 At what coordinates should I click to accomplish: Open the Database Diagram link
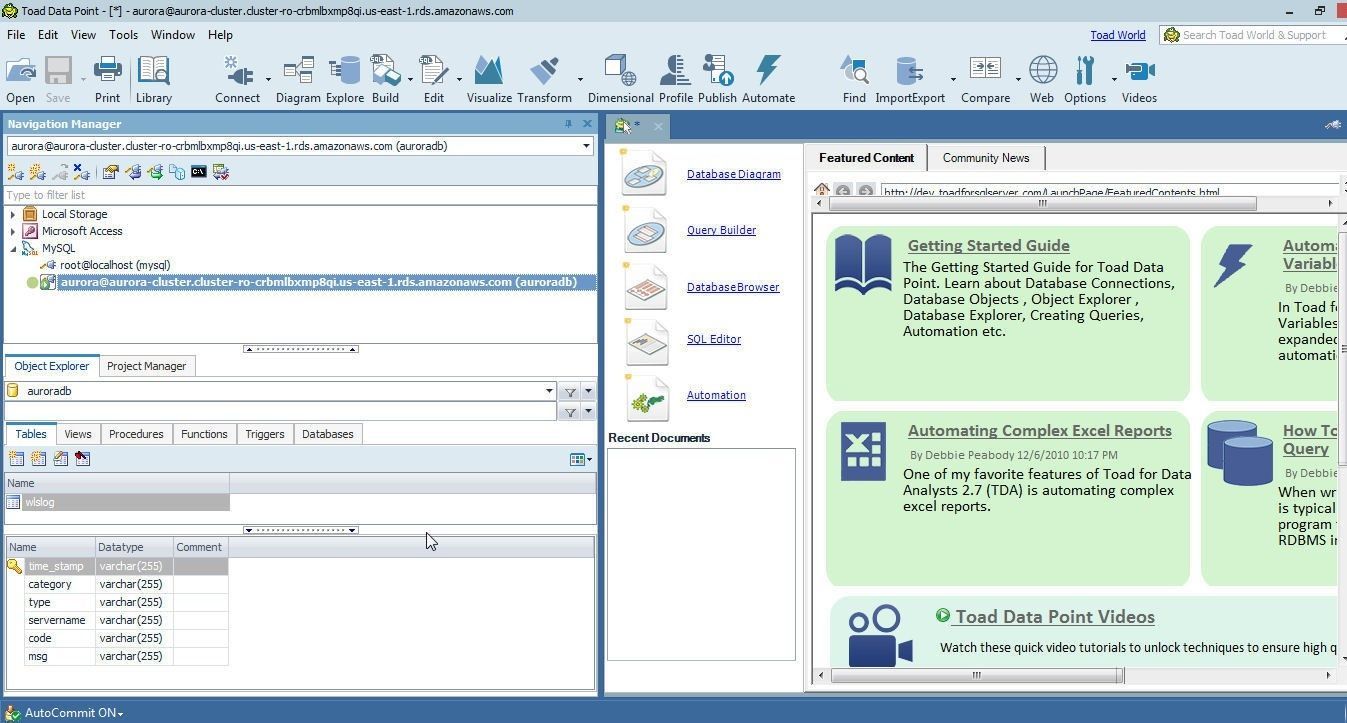click(x=733, y=174)
